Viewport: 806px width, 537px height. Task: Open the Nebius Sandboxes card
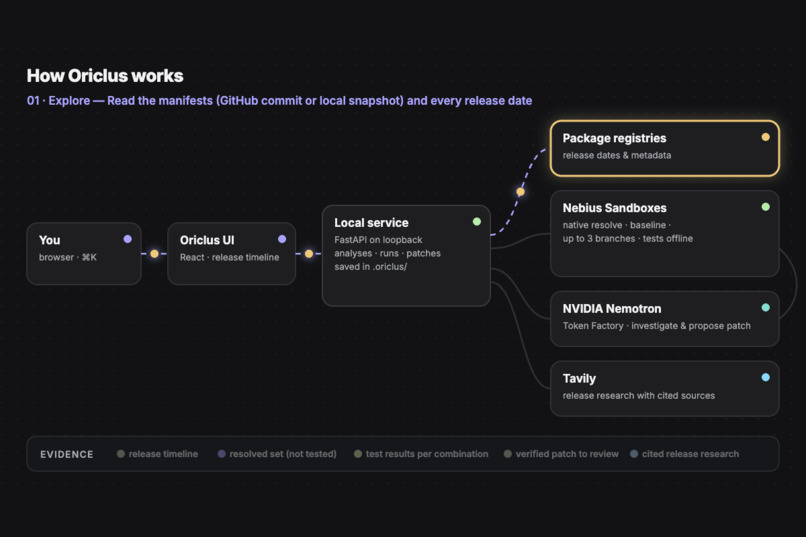(665, 234)
